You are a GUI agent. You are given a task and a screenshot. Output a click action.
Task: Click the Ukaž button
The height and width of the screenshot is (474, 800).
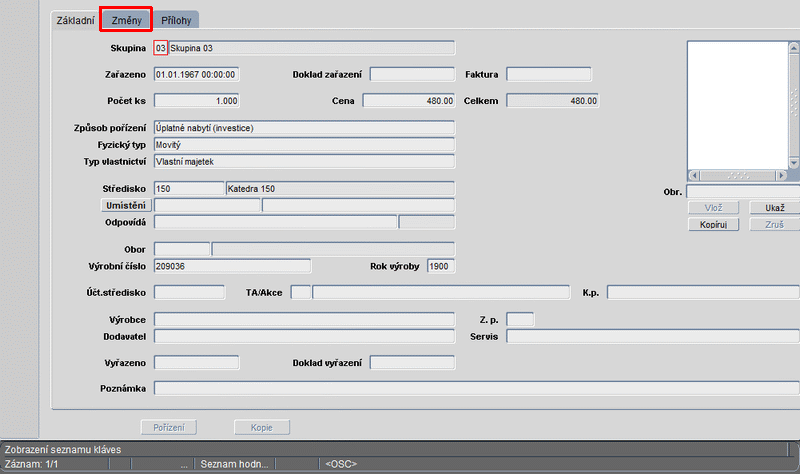tap(774, 208)
